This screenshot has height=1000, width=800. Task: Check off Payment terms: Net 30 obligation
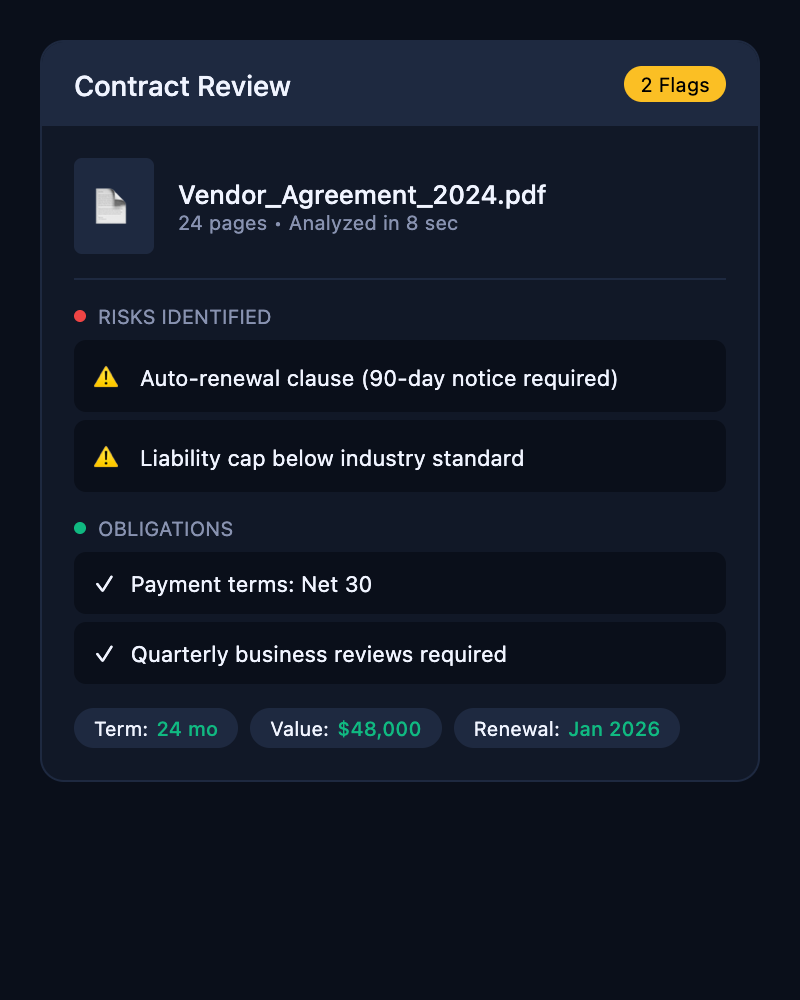coord(400,583)
